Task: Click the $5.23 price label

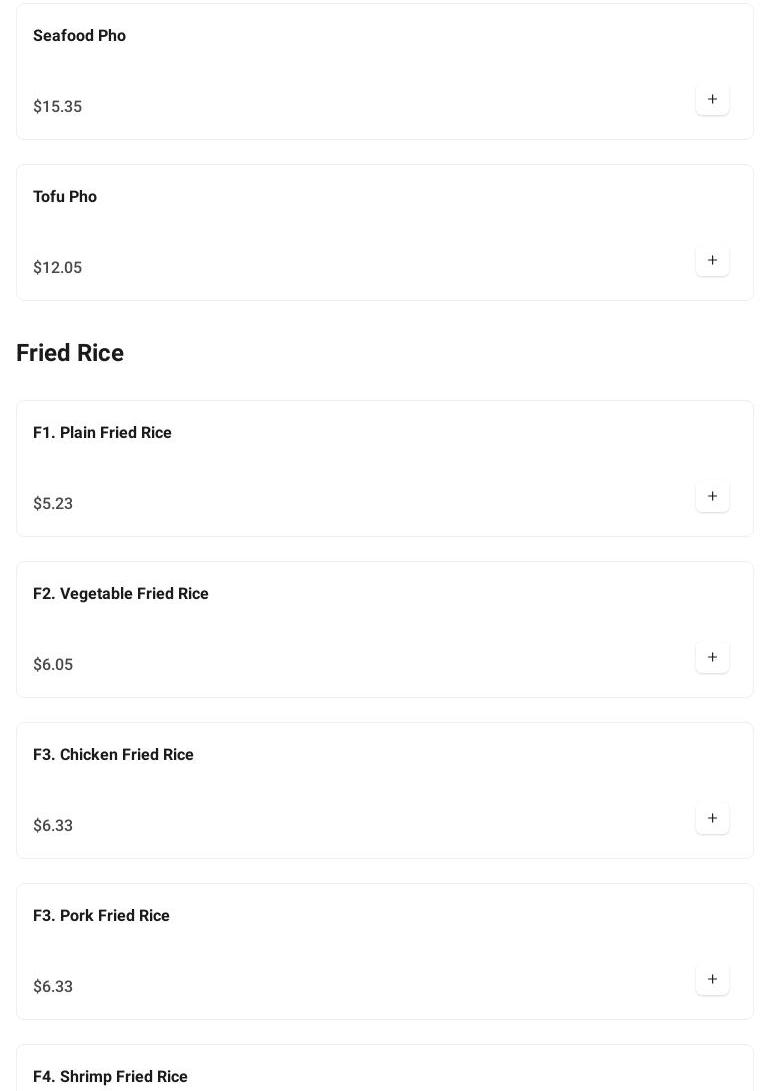Action: coord(53,504)
